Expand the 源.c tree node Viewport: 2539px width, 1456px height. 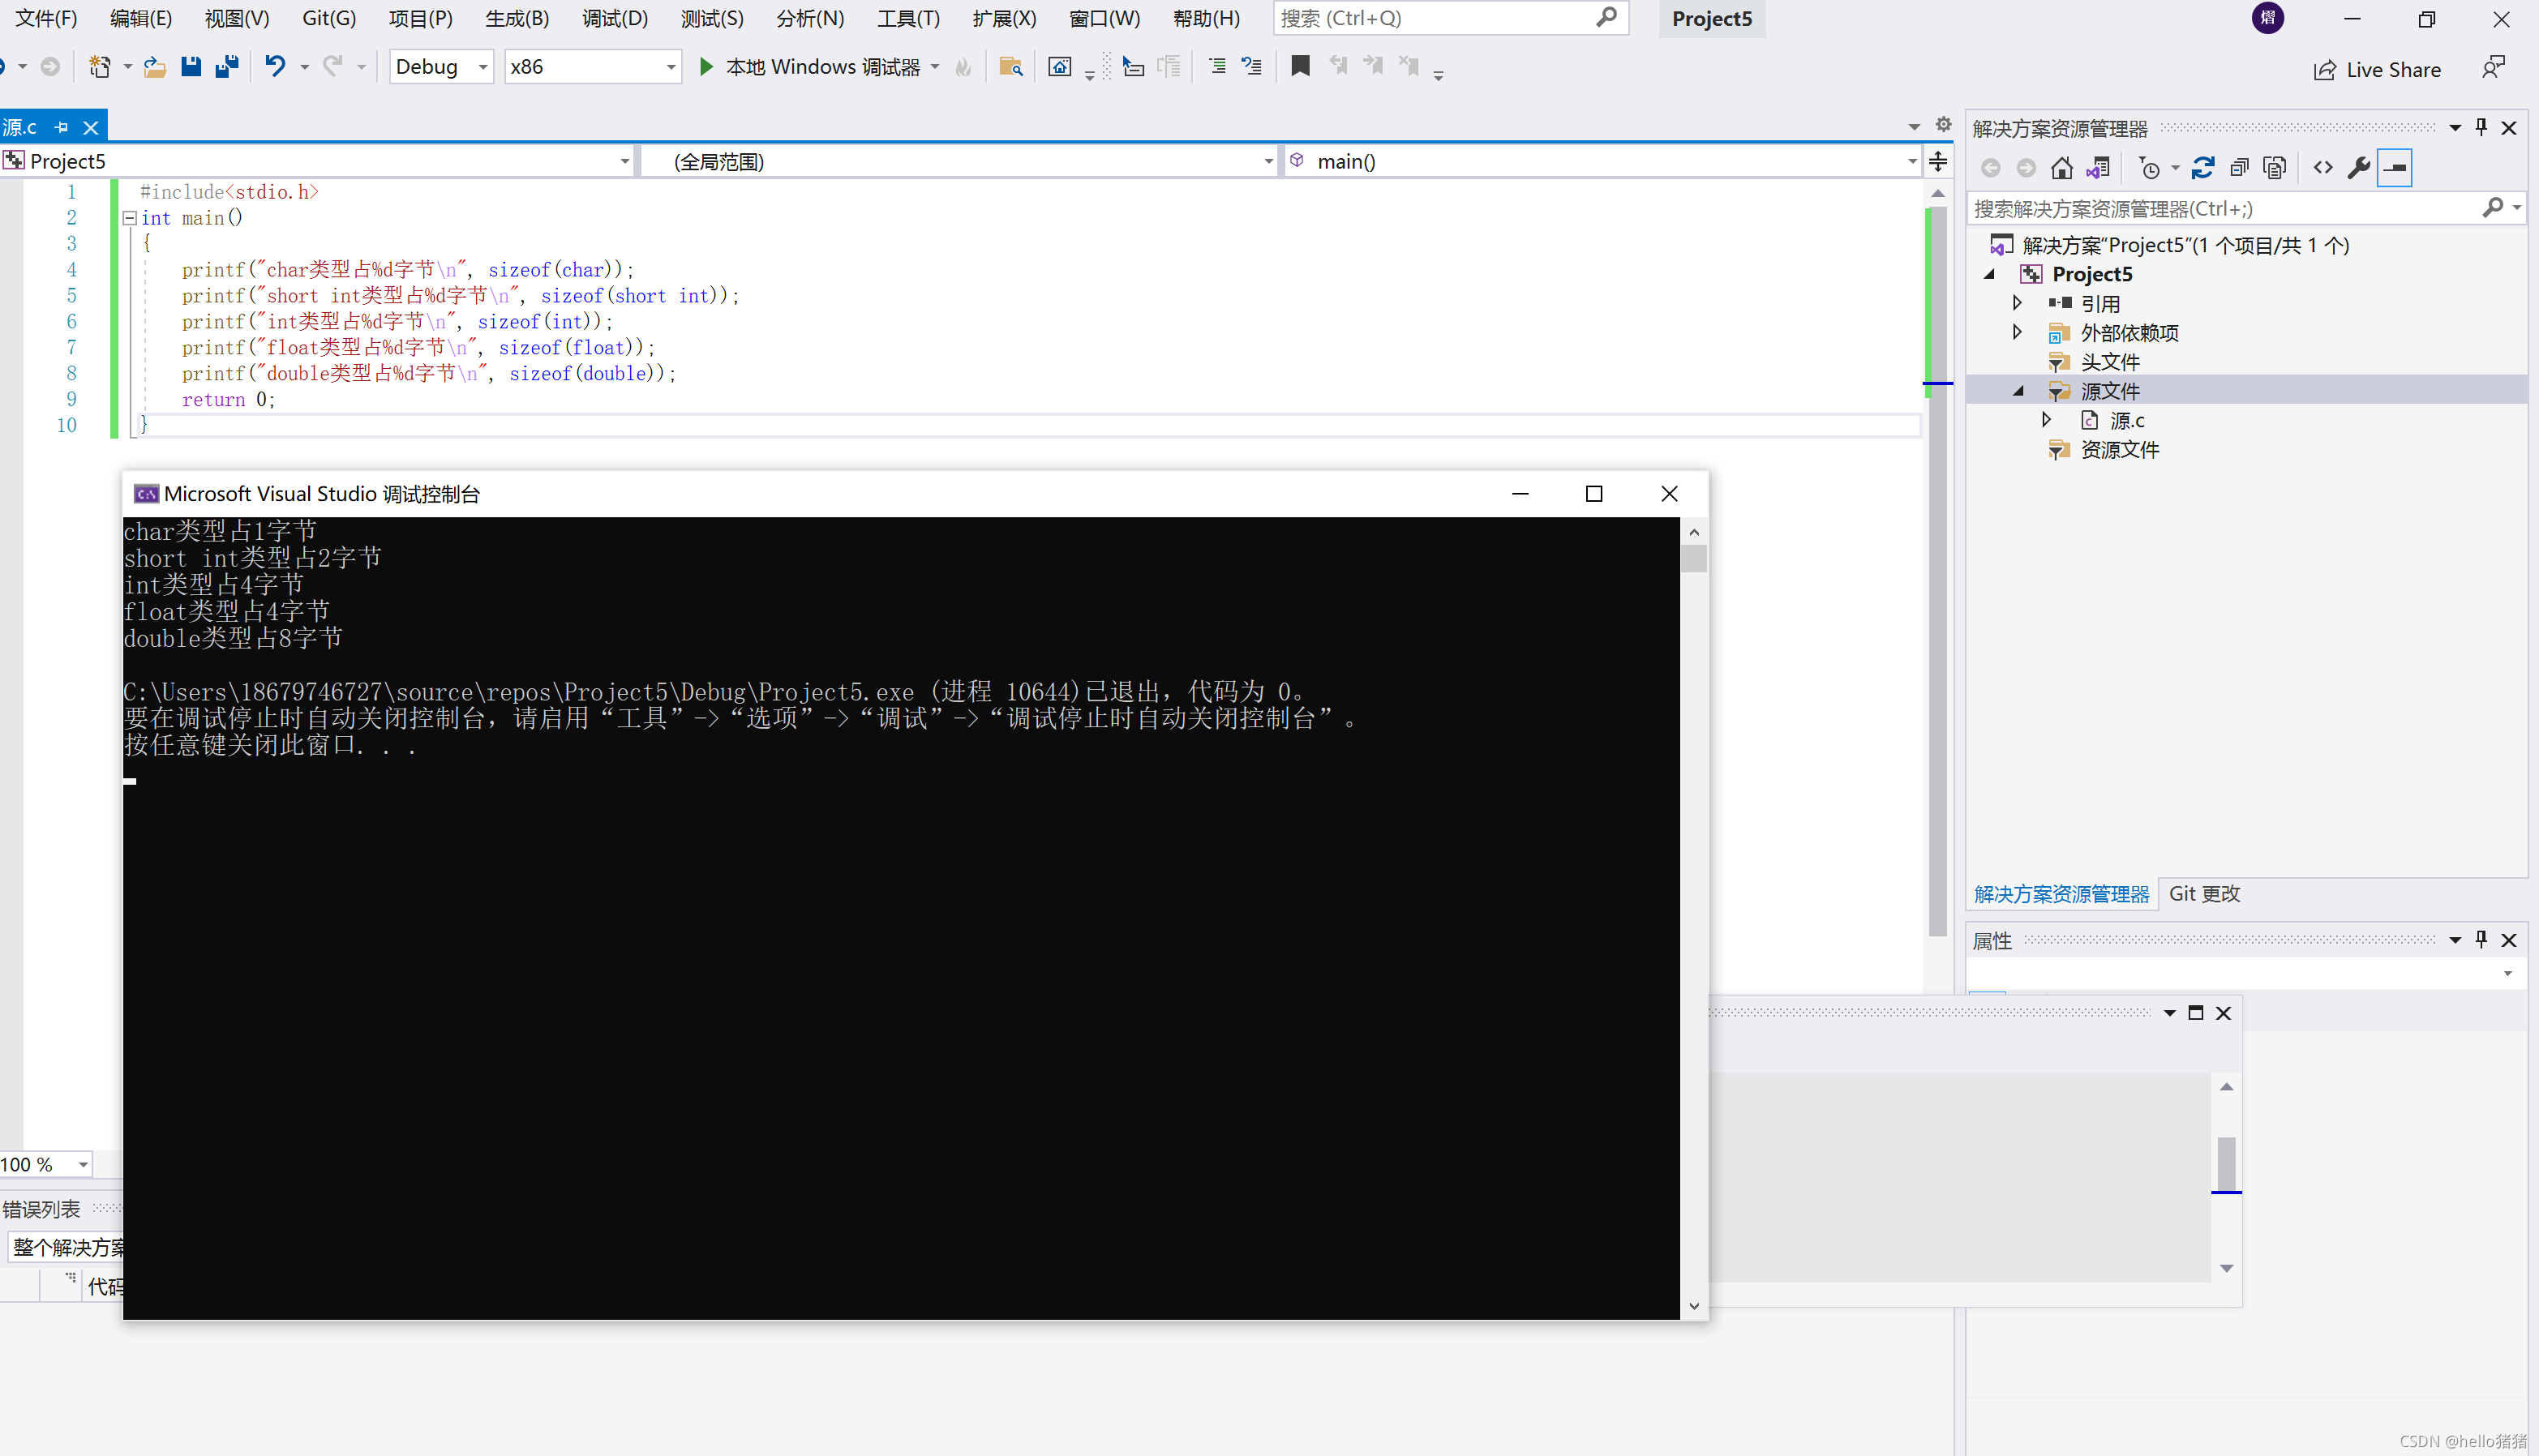point(2046,420)
